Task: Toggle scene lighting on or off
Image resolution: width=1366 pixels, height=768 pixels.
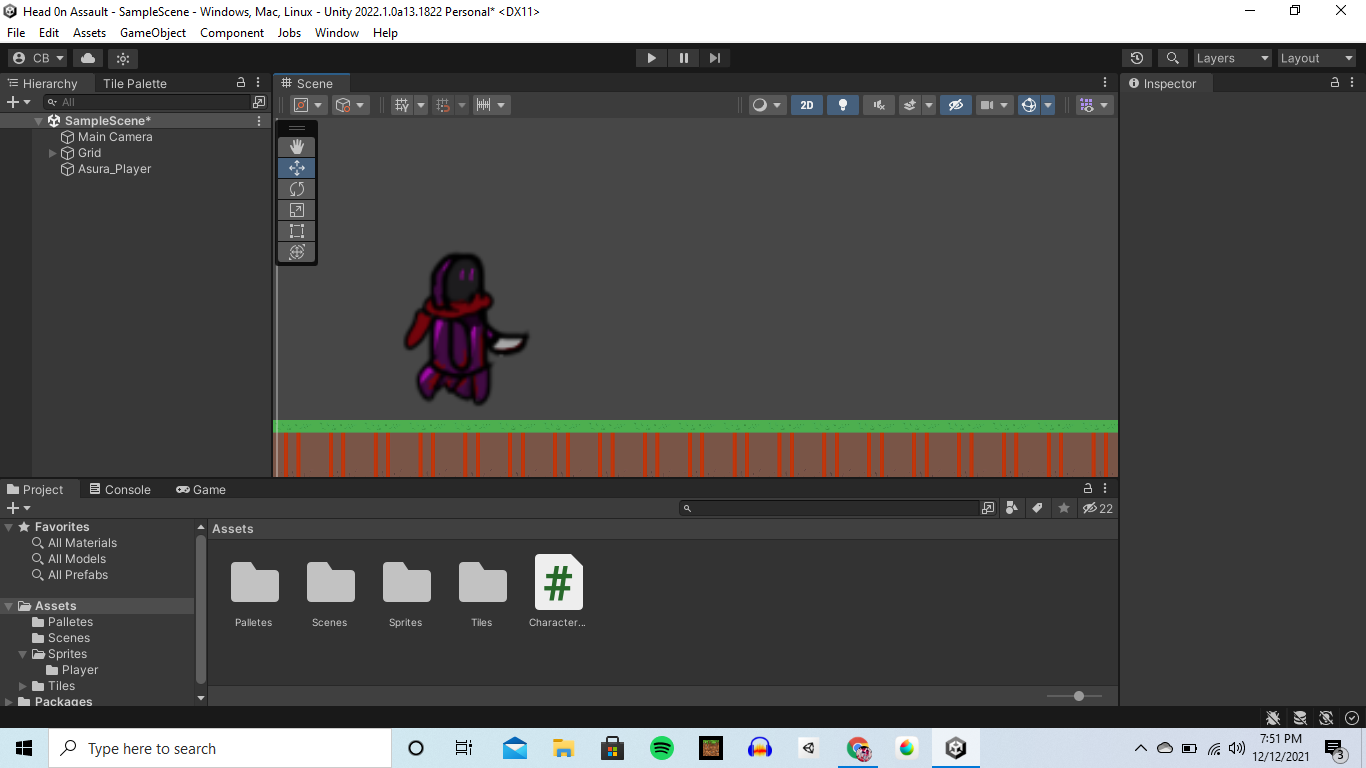Action: tap(842, 104)
